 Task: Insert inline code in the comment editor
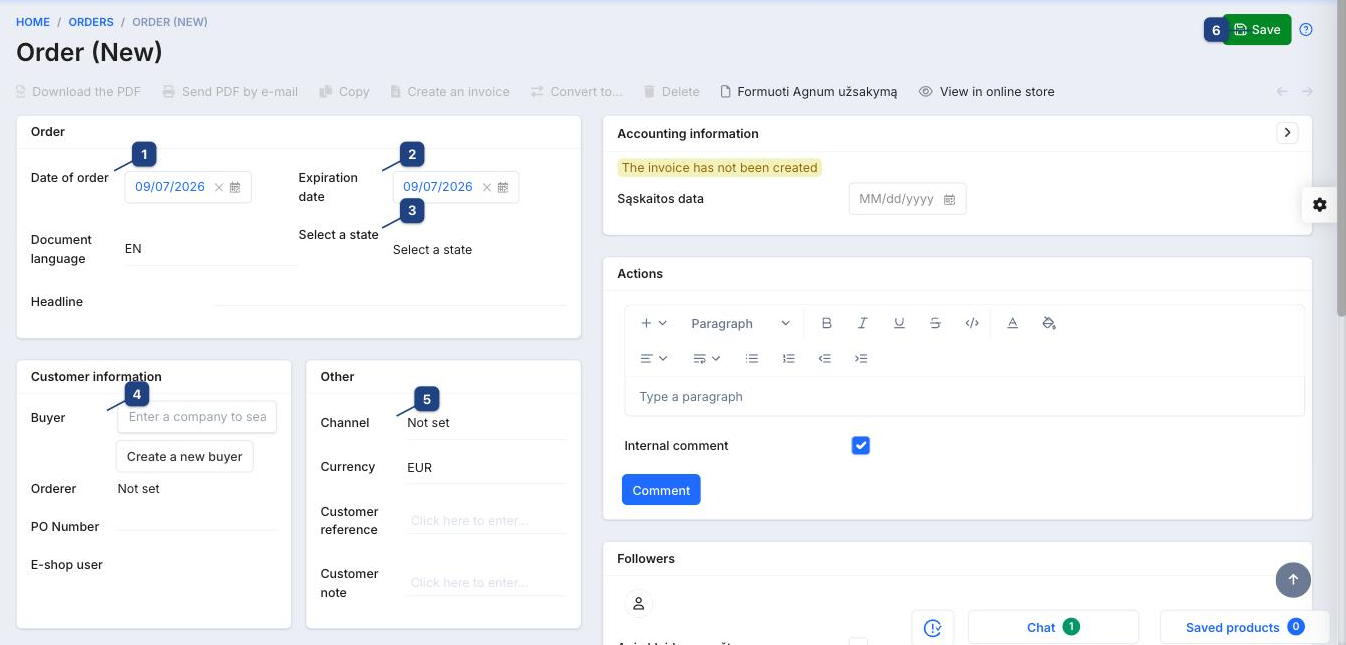coord(971,323)
